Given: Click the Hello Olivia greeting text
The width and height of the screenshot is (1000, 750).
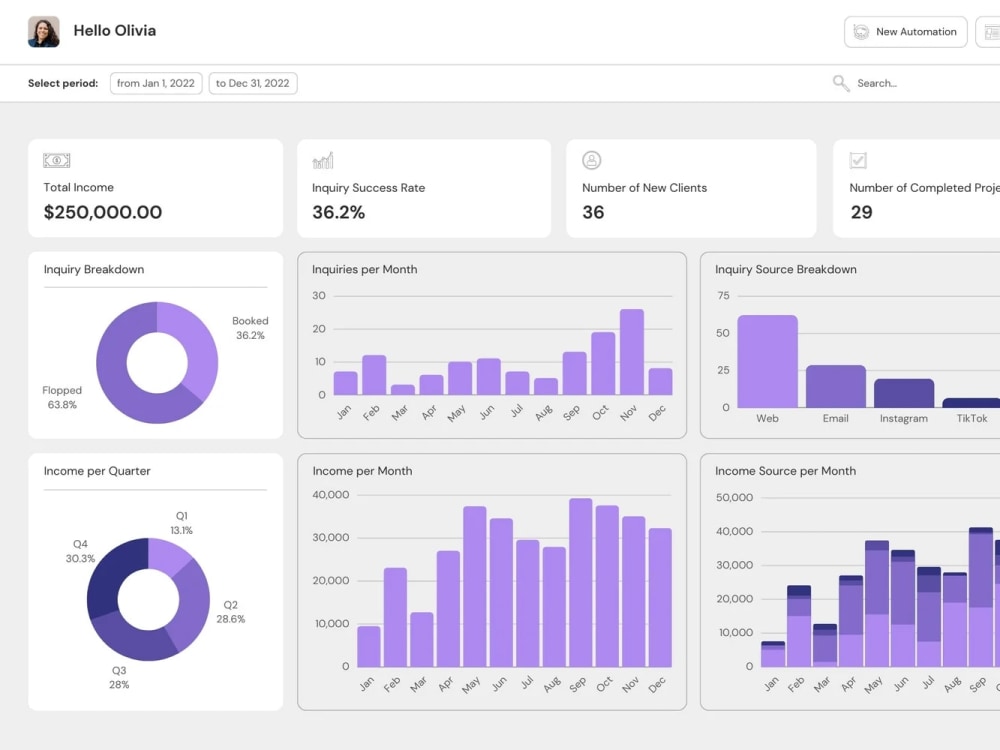Looking at the screenshot, I should (115, 31).
